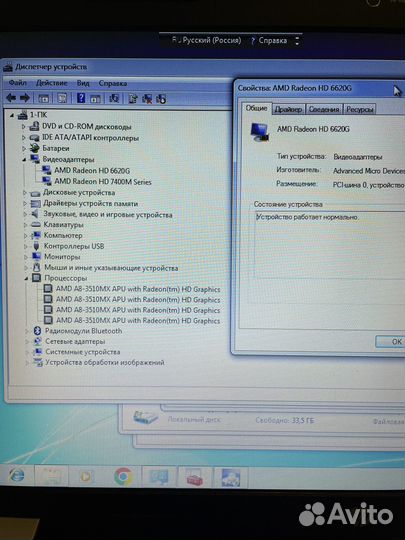
Task: Select the first AMD A8-3510MX APU entry
Action: [x=138, y=289]
